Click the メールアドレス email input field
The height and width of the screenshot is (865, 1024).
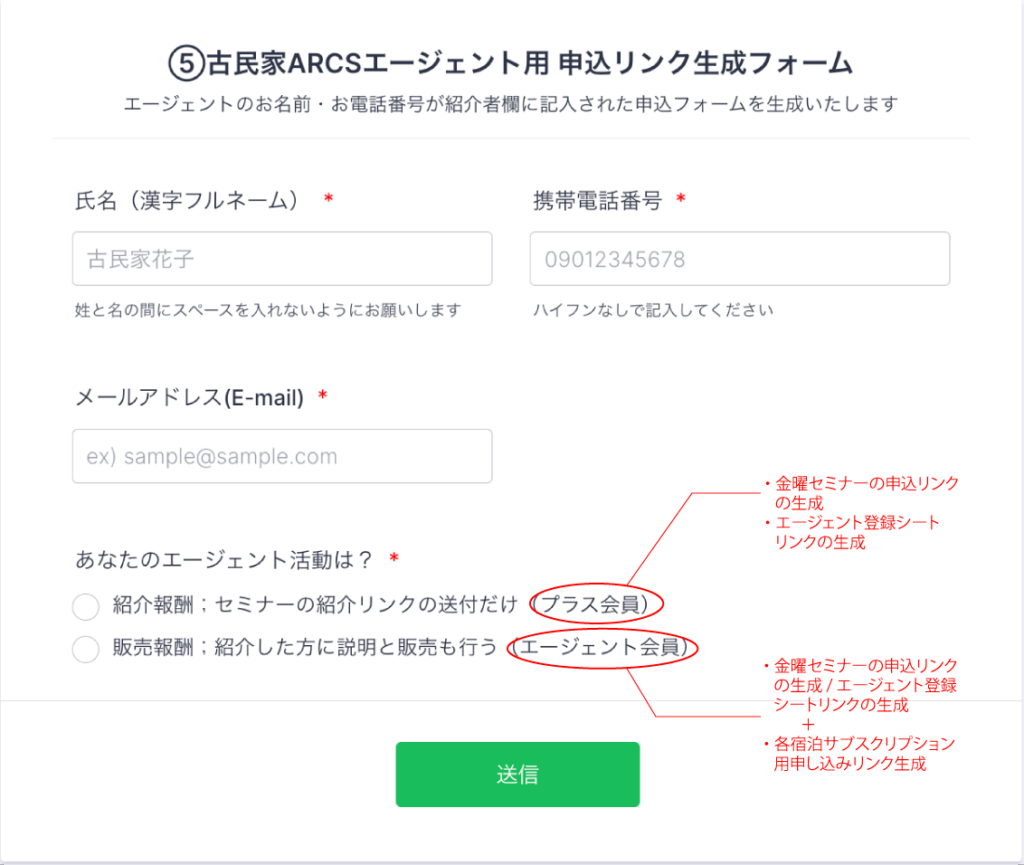[x=282, y=456]
